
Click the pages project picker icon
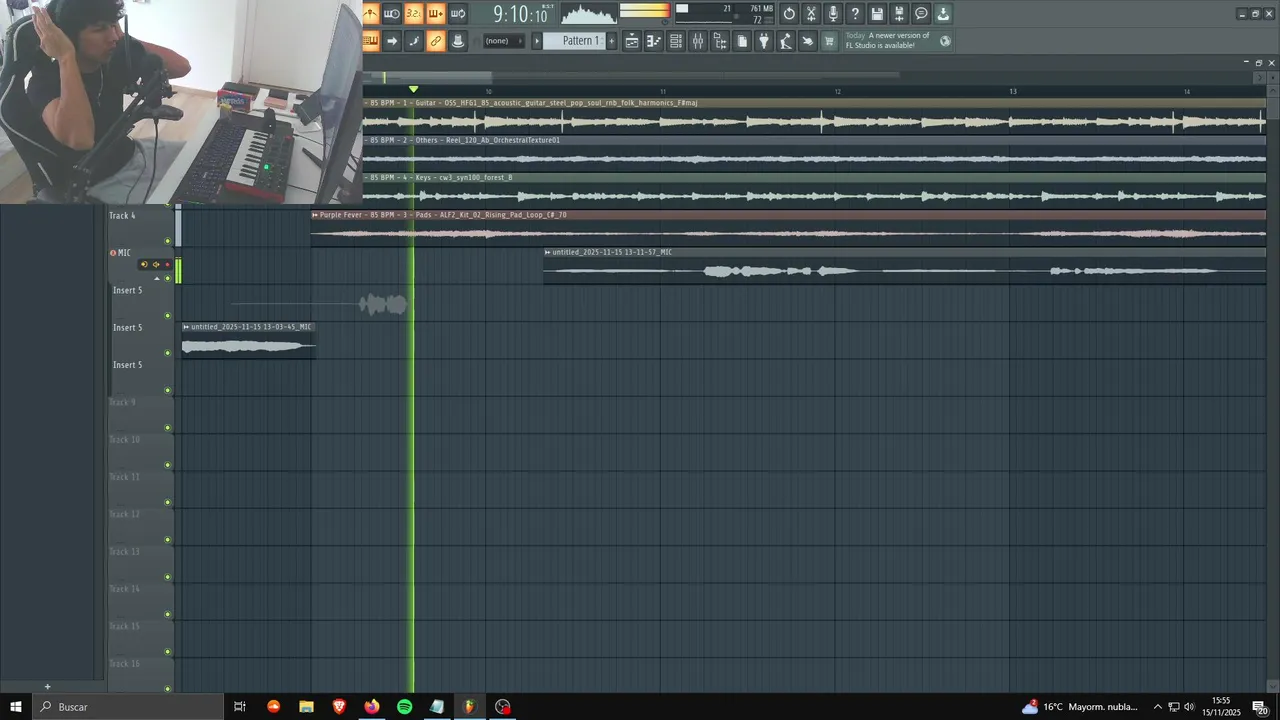pyautogui.click(x=742, y=41)
